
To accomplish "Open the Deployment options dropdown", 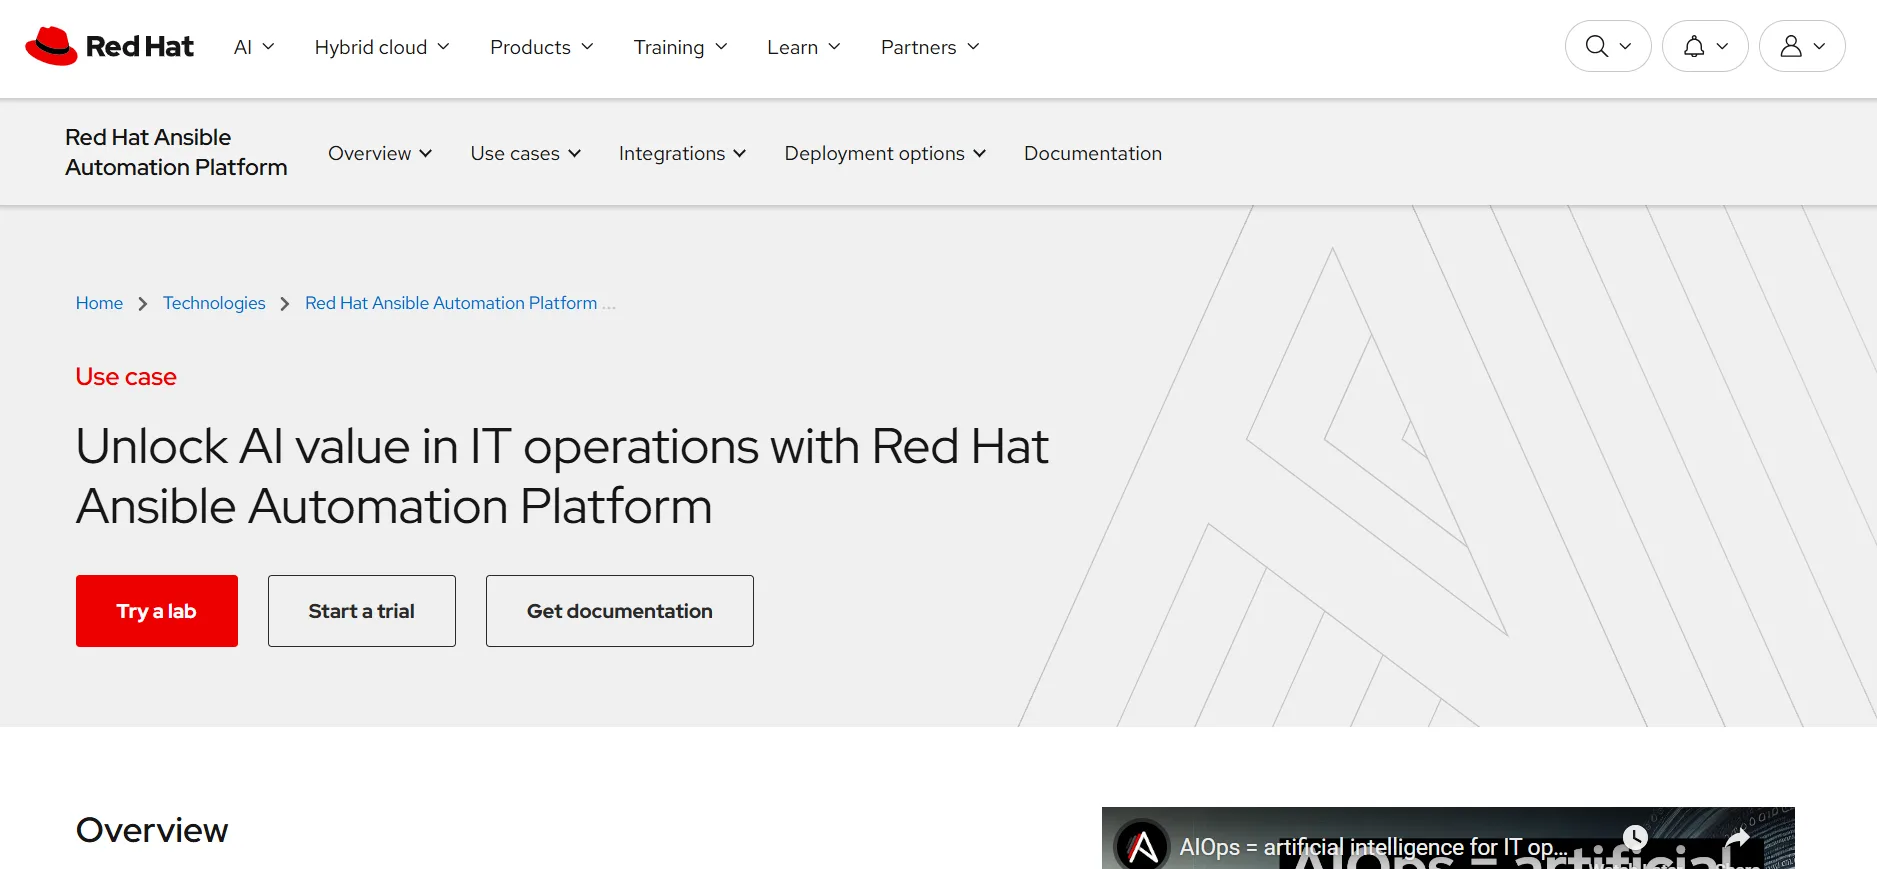I will pyautogui.click(x=885, y=153).
